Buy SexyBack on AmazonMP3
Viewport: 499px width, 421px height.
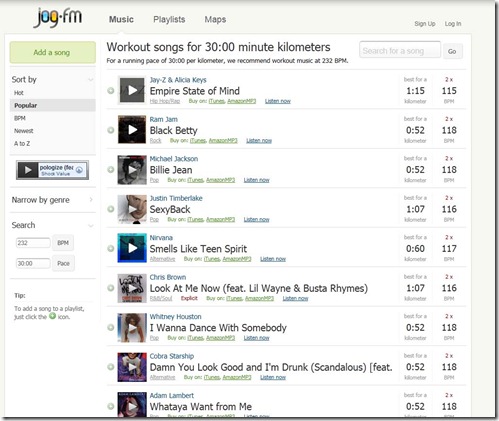[x=220, y=219]
